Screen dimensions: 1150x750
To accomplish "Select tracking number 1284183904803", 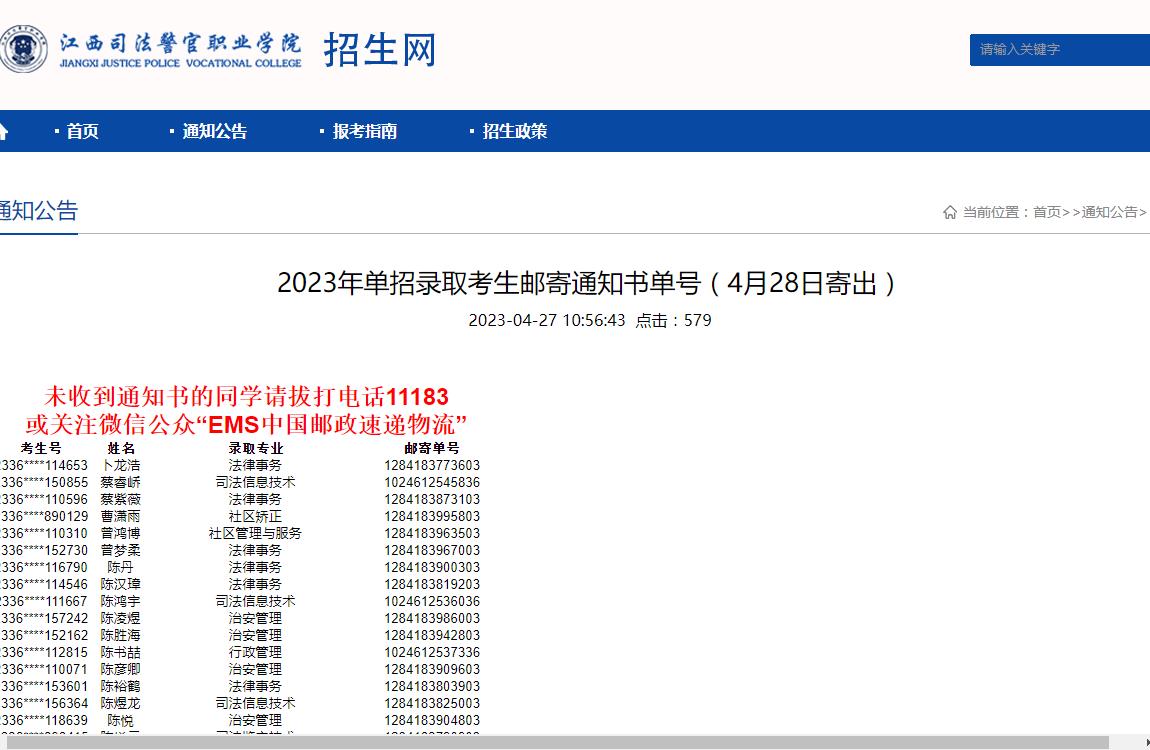I will [432, 720].
